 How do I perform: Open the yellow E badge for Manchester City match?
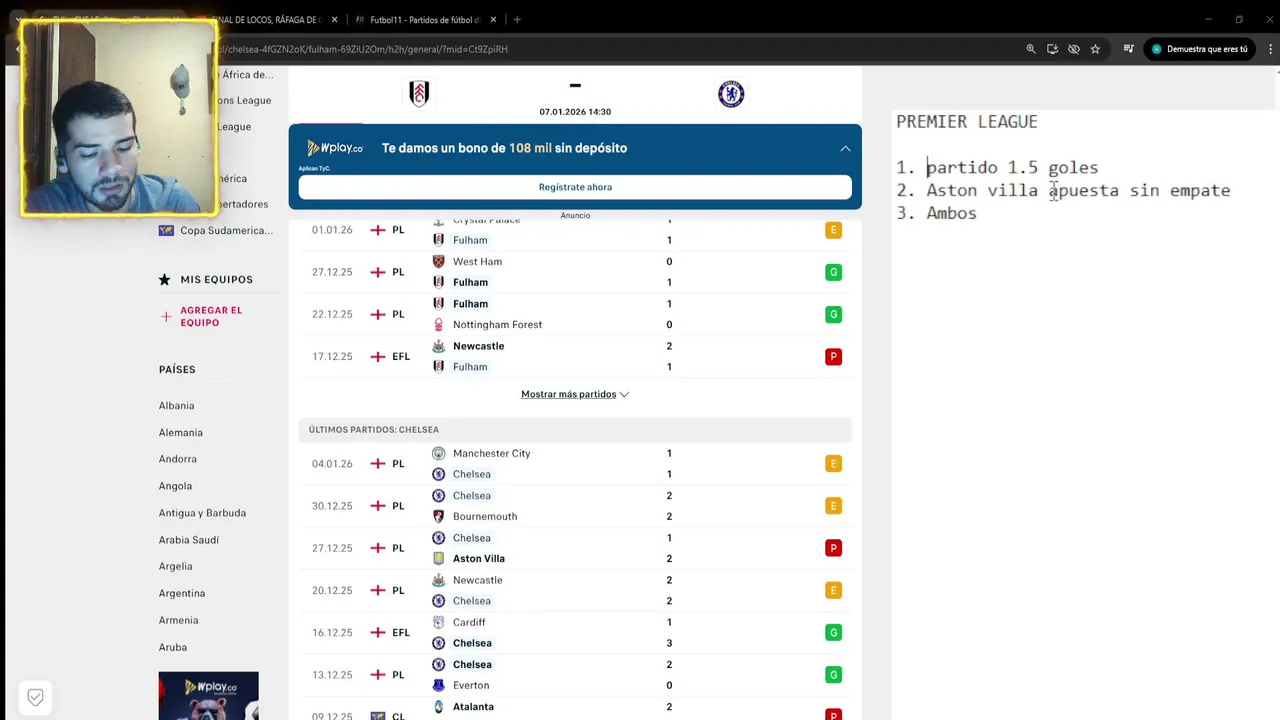tap(833, 464)
